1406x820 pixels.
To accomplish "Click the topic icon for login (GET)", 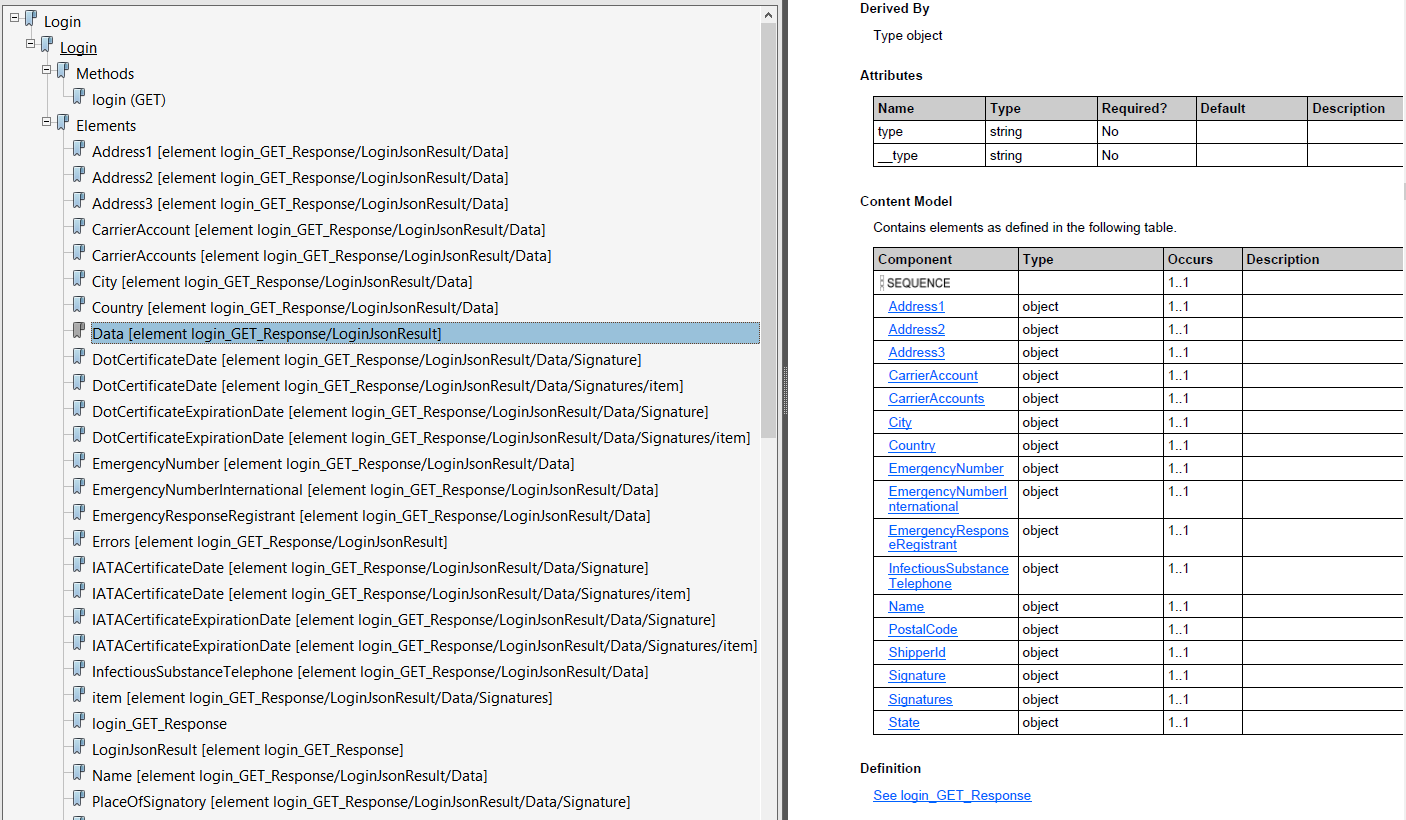I will (x=78, y=97).
